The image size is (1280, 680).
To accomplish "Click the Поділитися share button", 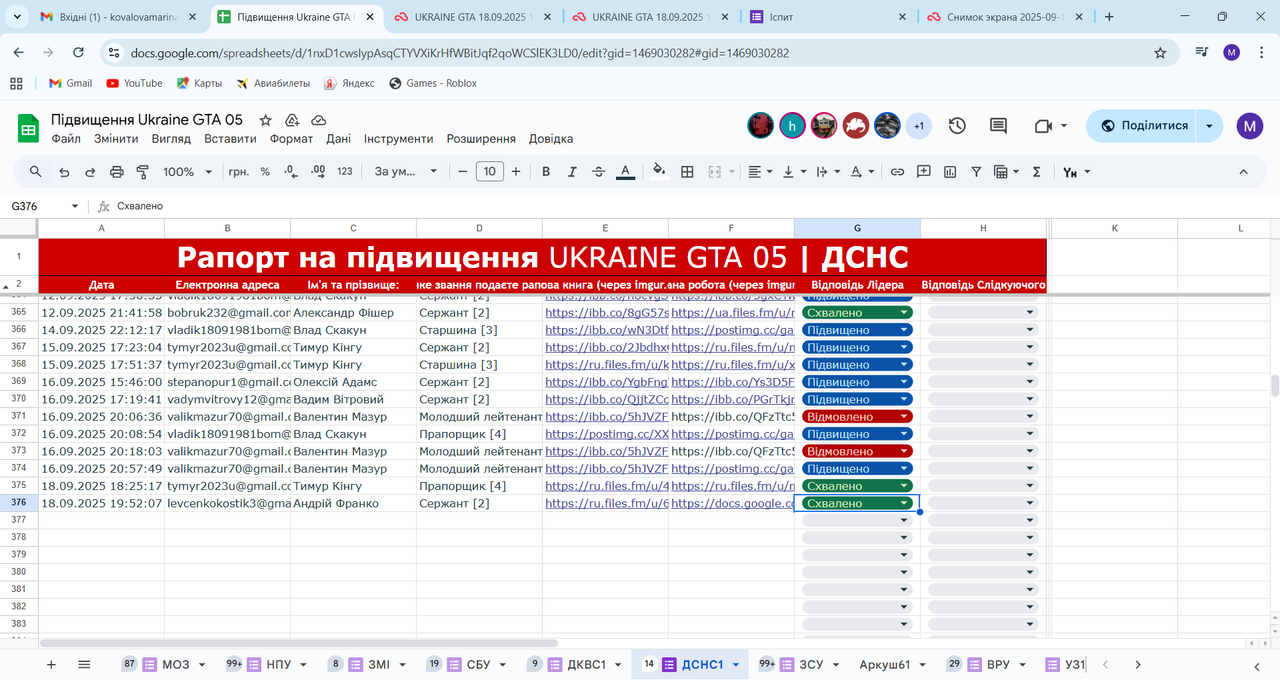I will click(x=1144, y=126).
